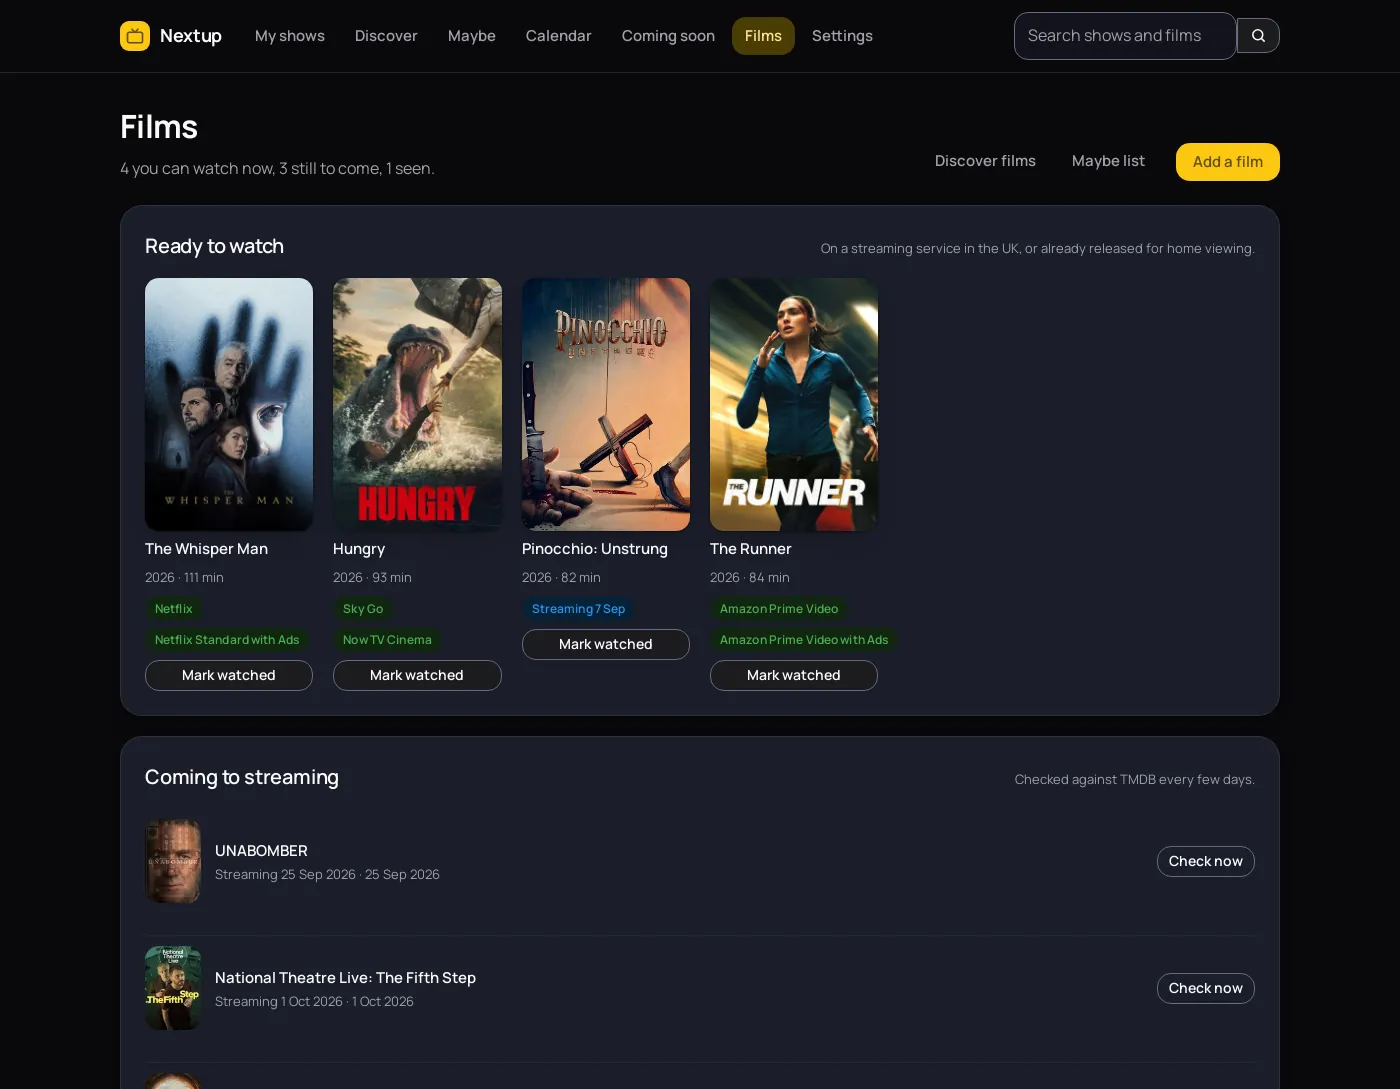1400x1089 pixels.
Task: Click the Hungry film title
Action: [x=359, y=549]
